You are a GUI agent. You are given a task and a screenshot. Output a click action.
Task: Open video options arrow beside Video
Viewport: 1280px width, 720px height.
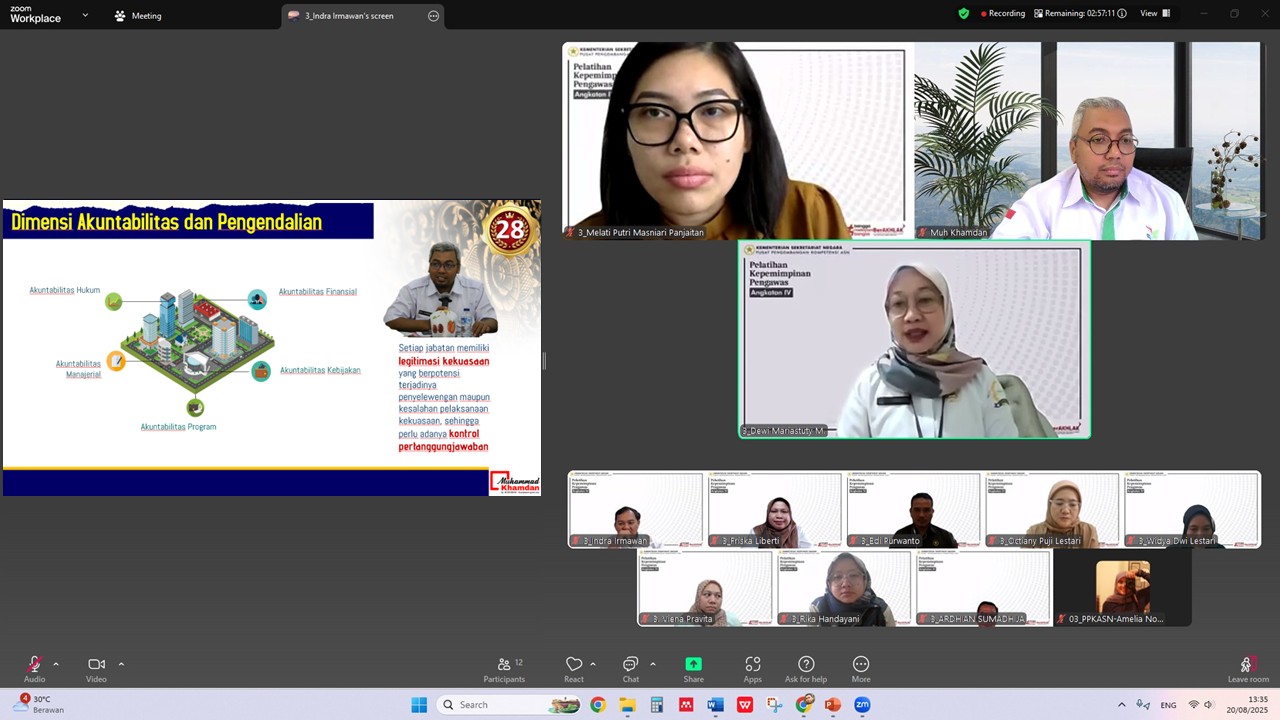click(x=121, y=664)
